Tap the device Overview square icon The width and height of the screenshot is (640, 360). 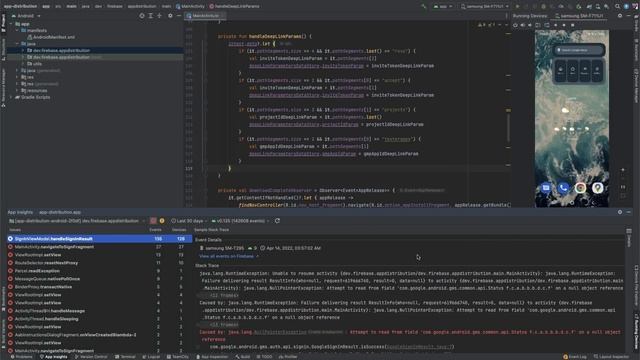573,25
